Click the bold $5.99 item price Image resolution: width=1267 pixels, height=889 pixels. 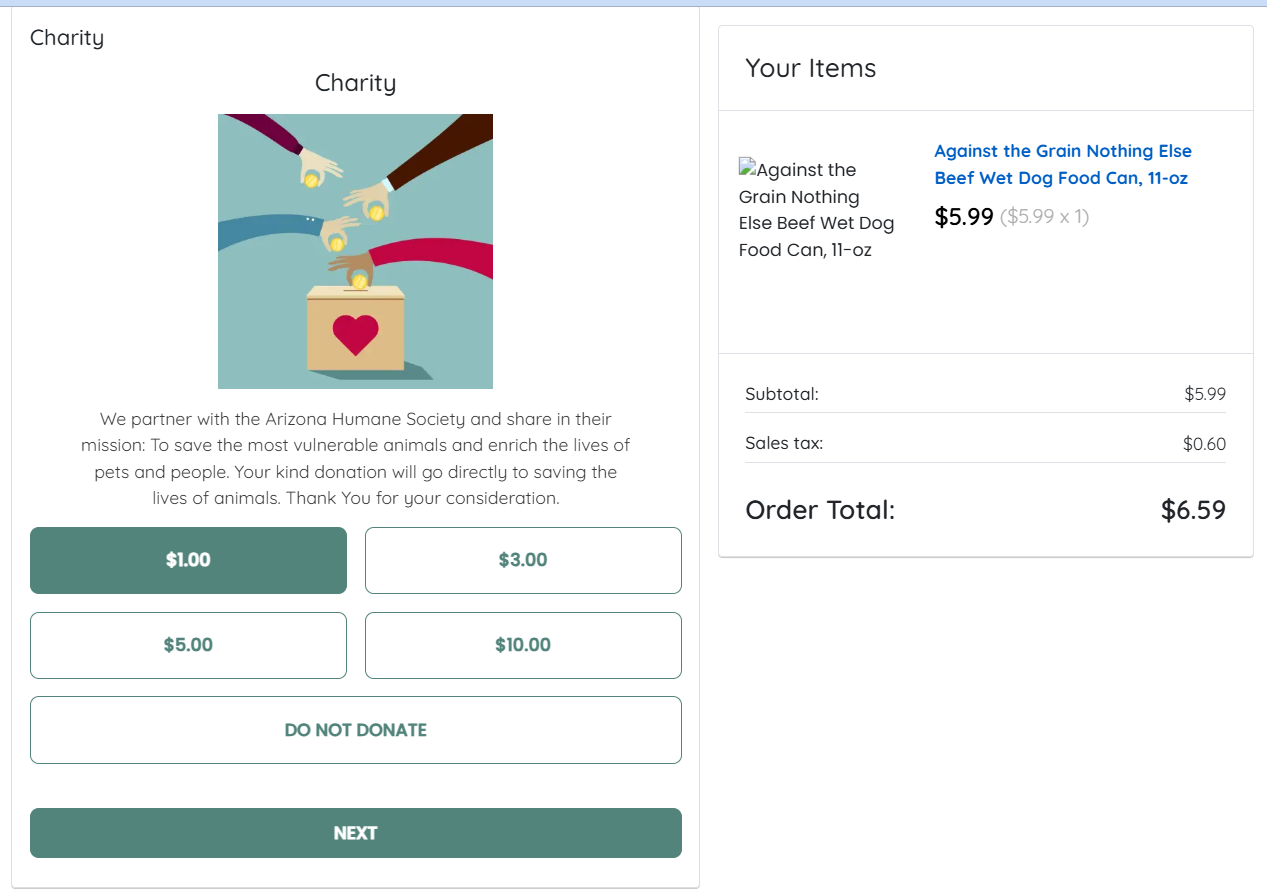(964, 217)
